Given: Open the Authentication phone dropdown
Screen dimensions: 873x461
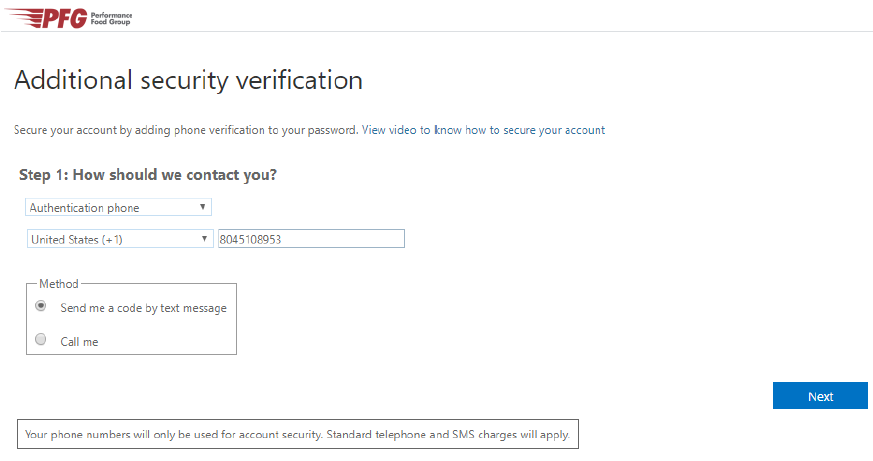Looking at the screenshot, I should click(116, 208).
